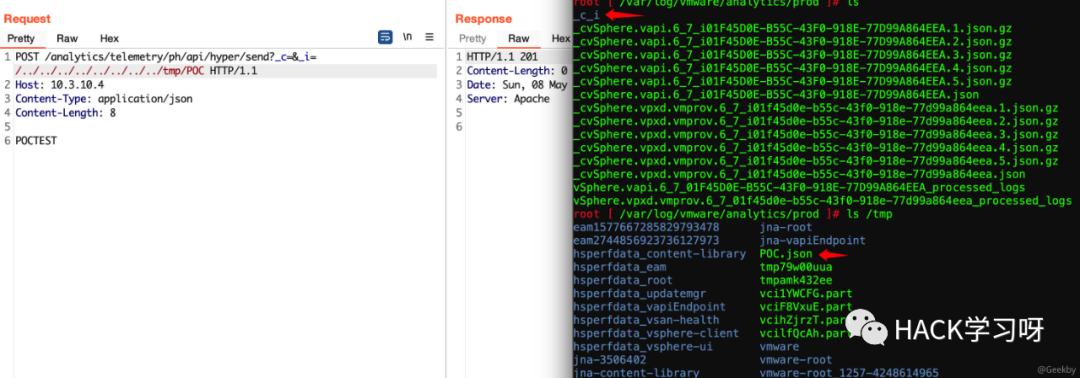Click _cvSphere.vapi file ending 864EEA.json
1080x378 pixels.
[776, 94]
